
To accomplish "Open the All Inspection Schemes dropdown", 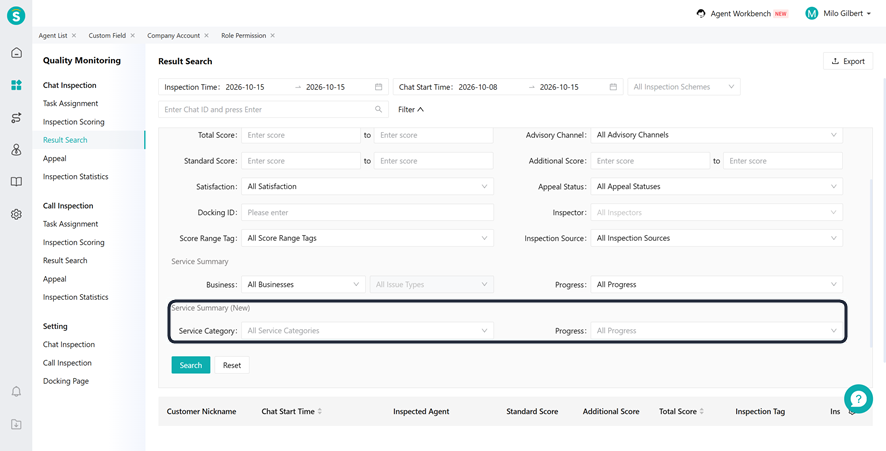I will [x=684, y=87].
